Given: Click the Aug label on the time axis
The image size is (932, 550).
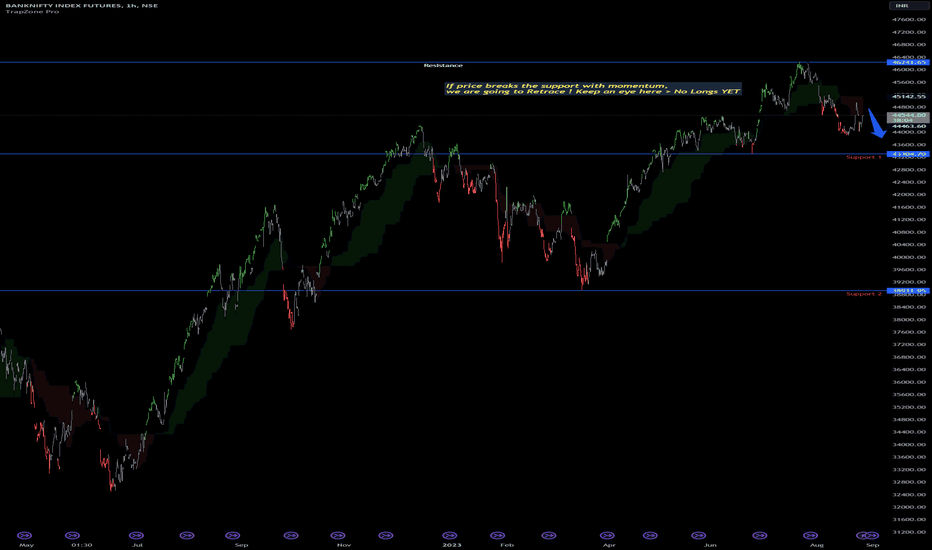Looking at the screenshot, I should pyautogui.click(x=817, y=545).
